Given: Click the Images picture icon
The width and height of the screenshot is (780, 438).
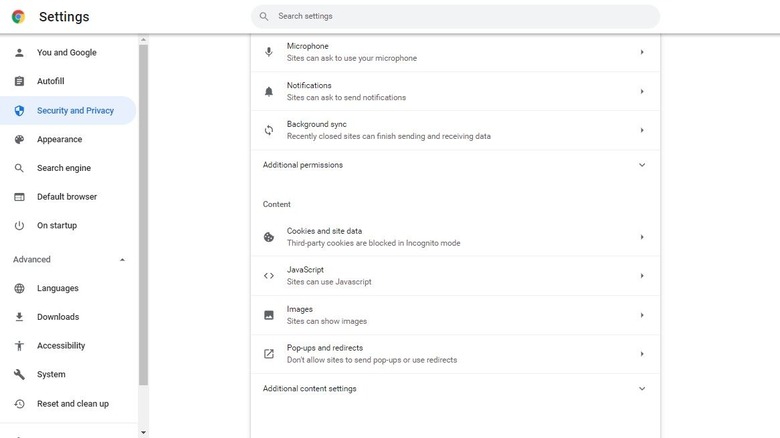Looking at the screenshot, I should 268,315.
